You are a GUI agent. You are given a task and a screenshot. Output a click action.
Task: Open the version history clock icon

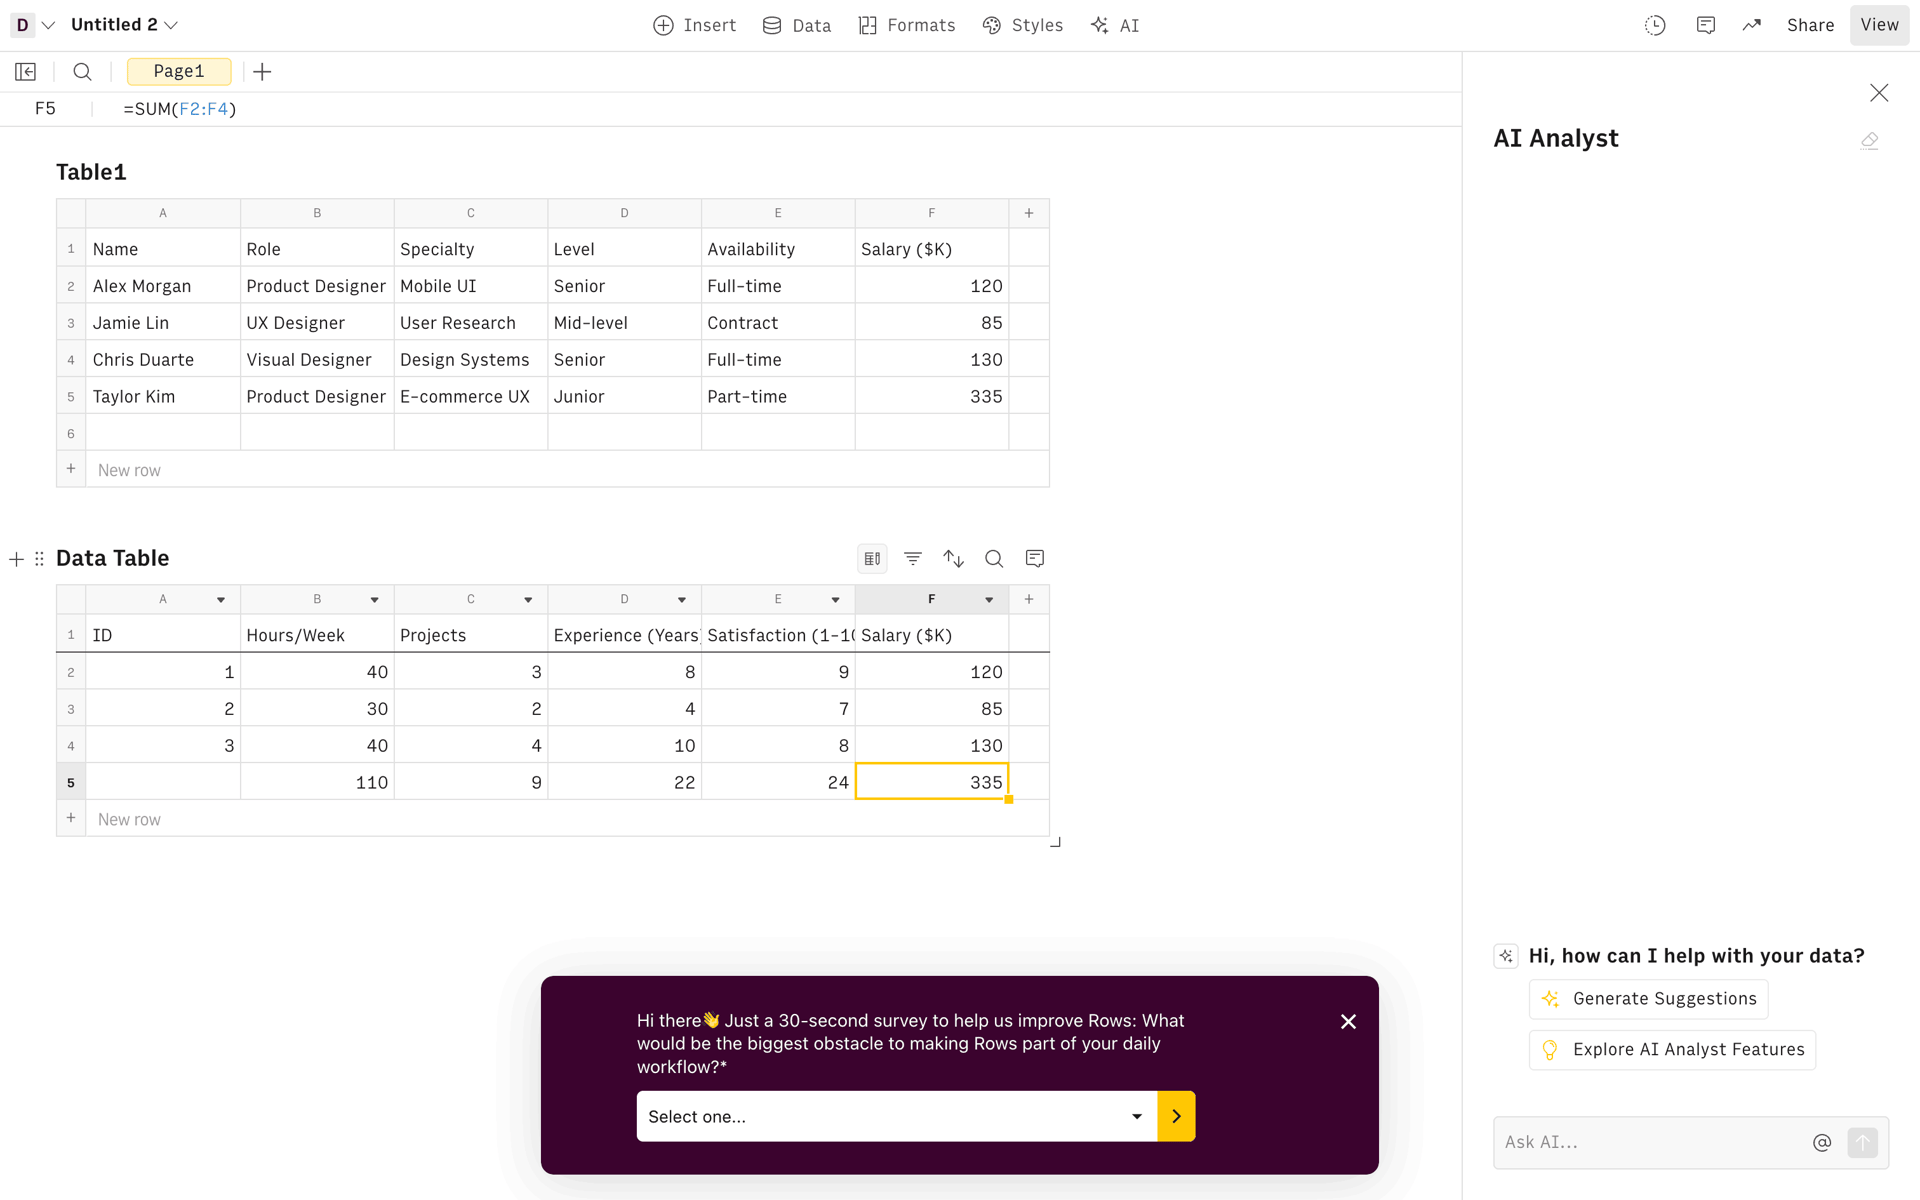pyautogui.click(x=1655, y=25)
